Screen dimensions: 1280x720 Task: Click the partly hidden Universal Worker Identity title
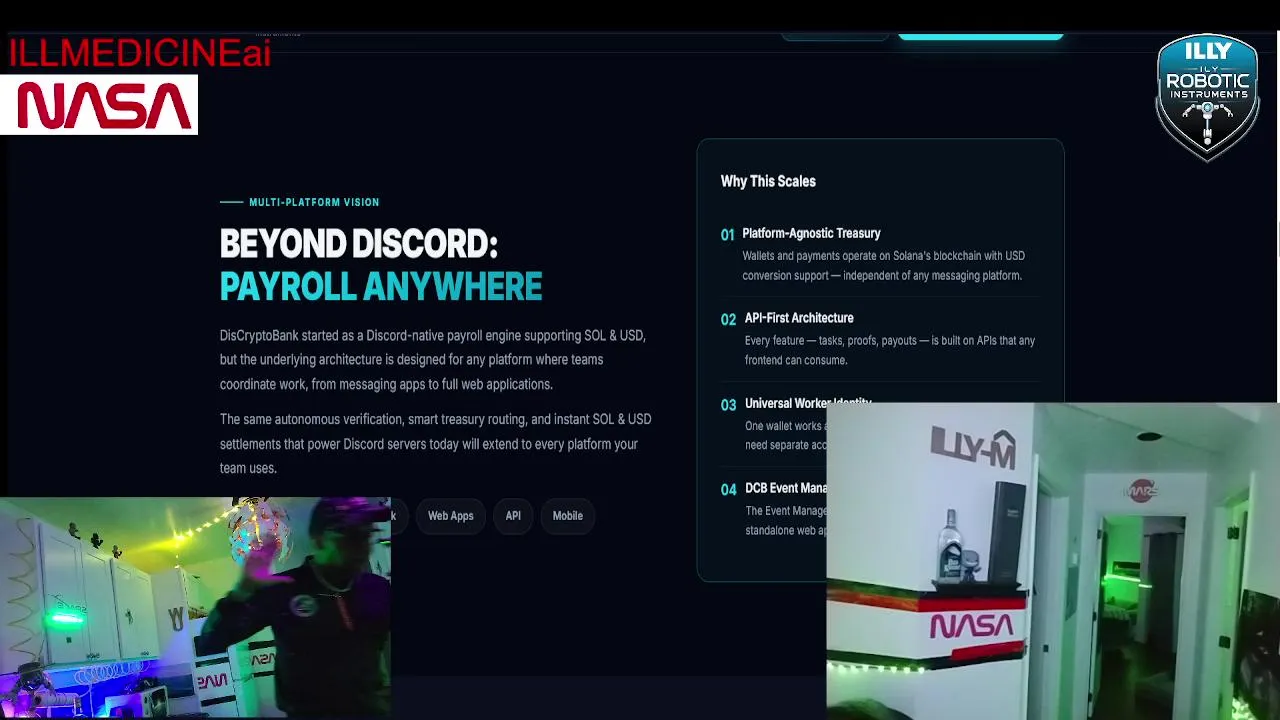tap(808, 403)
